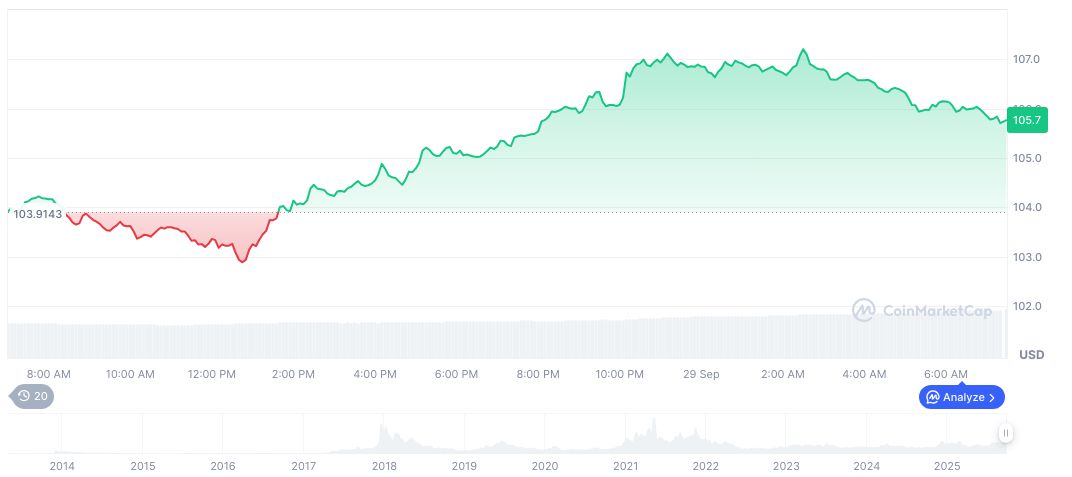Select 2023 on the year timeline
Image resolution: width=1072 pixels, height=477 pixels.
[786, 466]
